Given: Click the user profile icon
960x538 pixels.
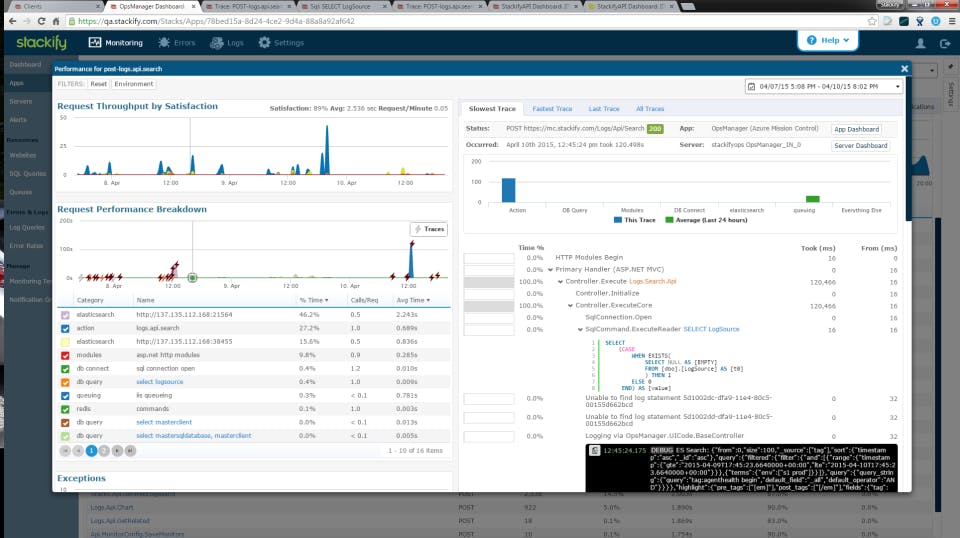Looking at the screenshot, I should point(920,43).
